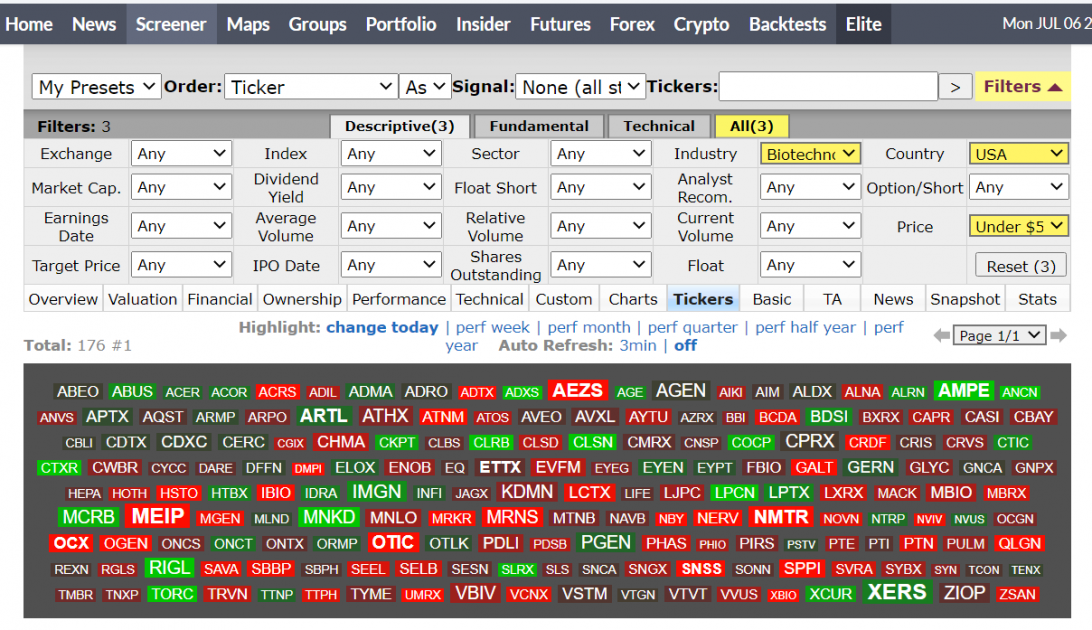Viewport: 1092px width, 630px height.
Task: Open the NMTR ticker
Action: point(781,517)
